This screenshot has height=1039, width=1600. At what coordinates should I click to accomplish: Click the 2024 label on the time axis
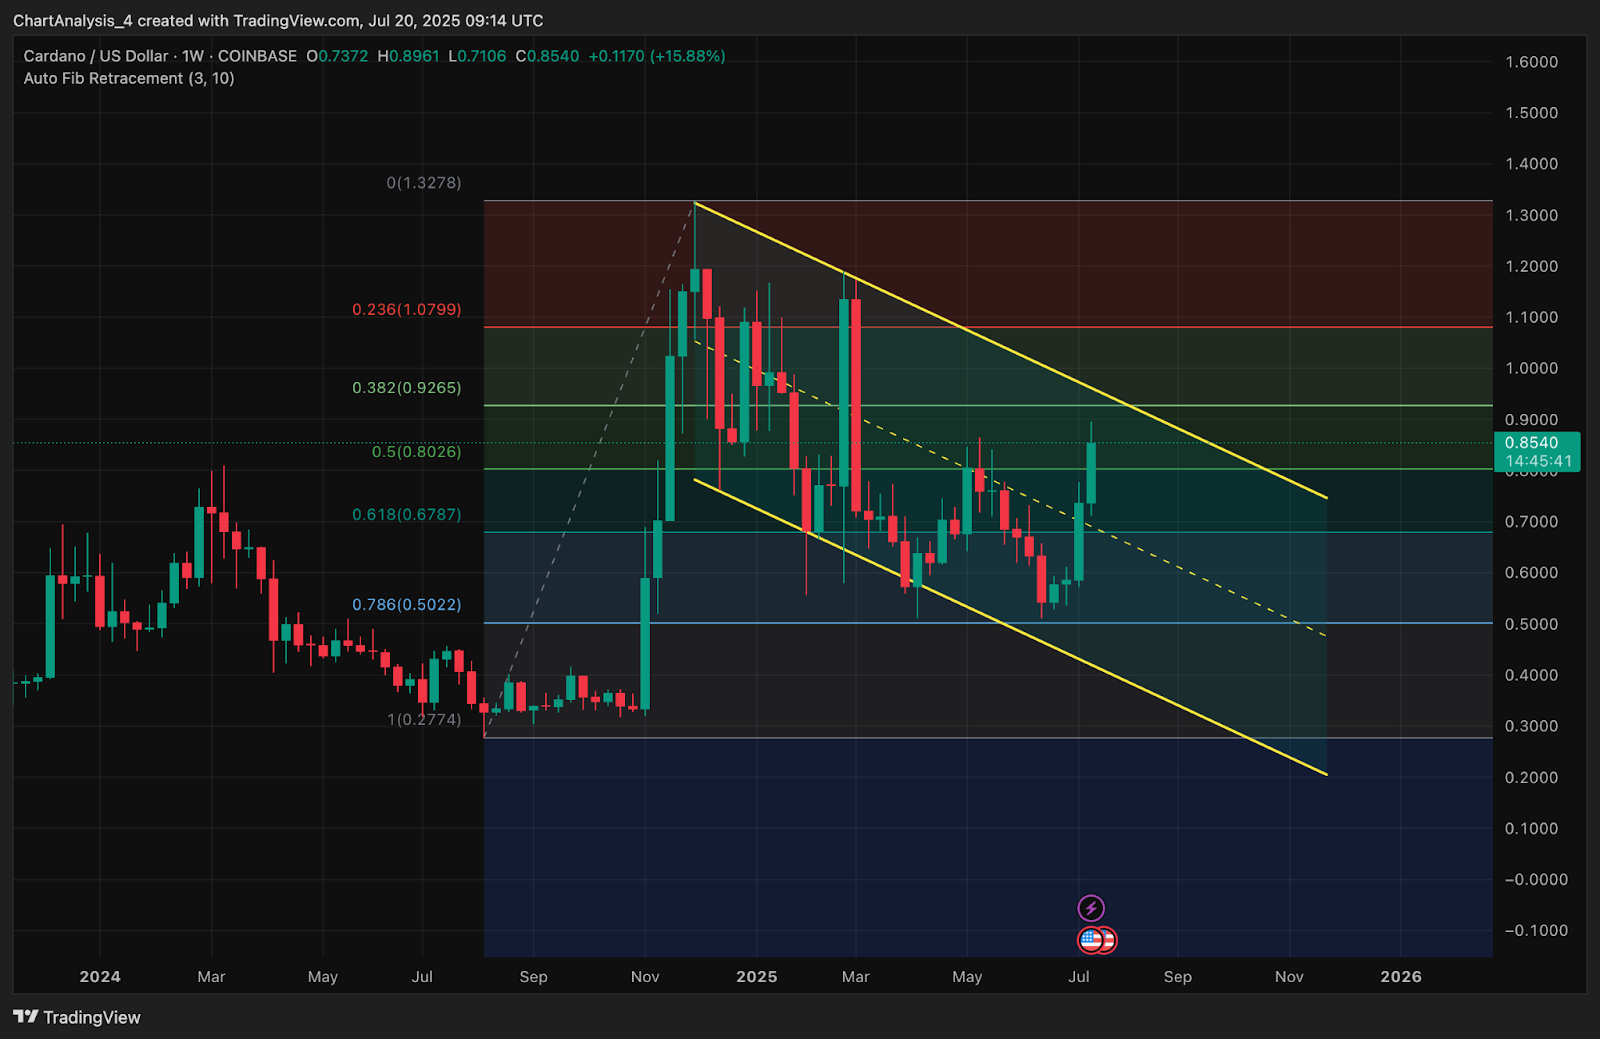pyautogui.click(x=100, y=977)
